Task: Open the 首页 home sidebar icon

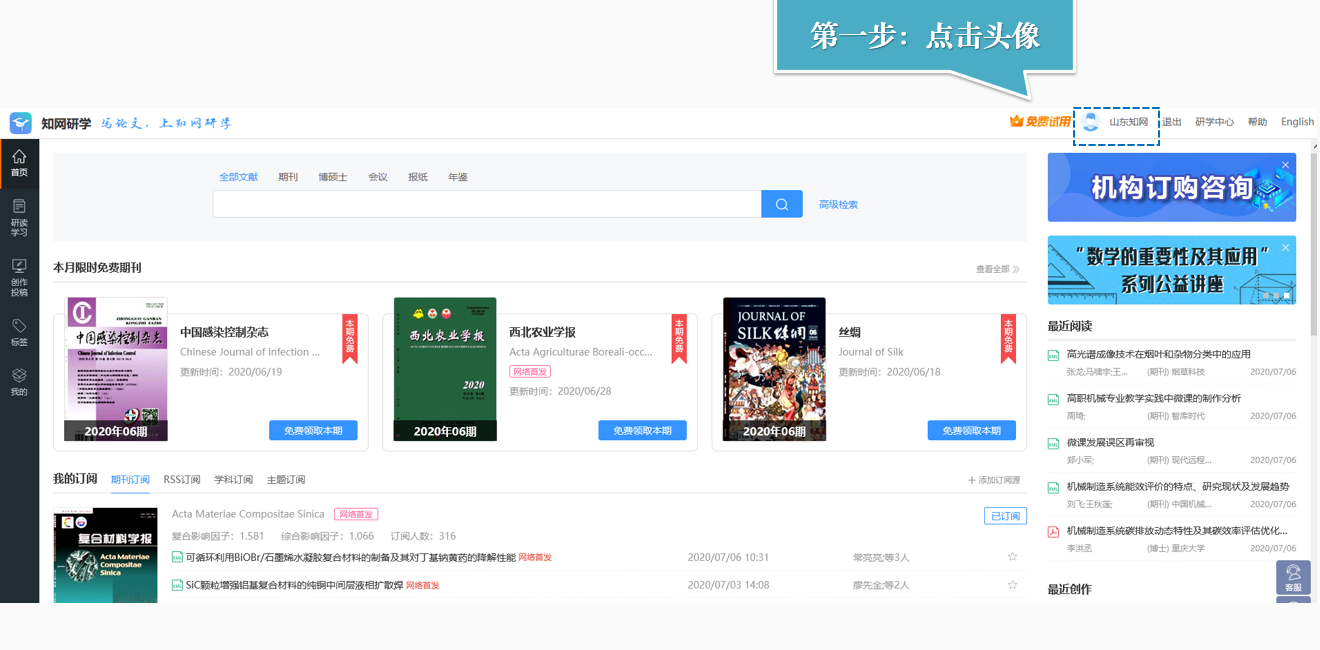Action: 19,163
